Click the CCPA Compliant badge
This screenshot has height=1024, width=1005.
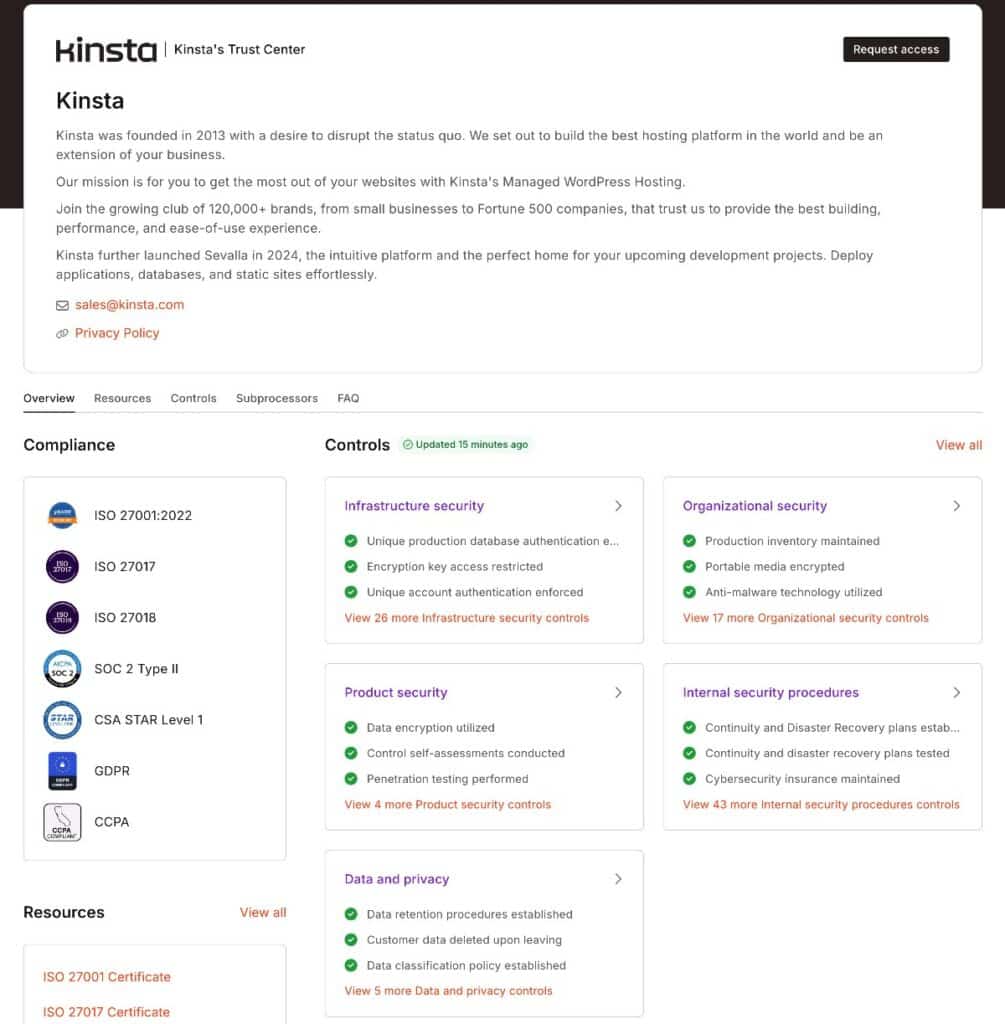click(x=62, y=821)
